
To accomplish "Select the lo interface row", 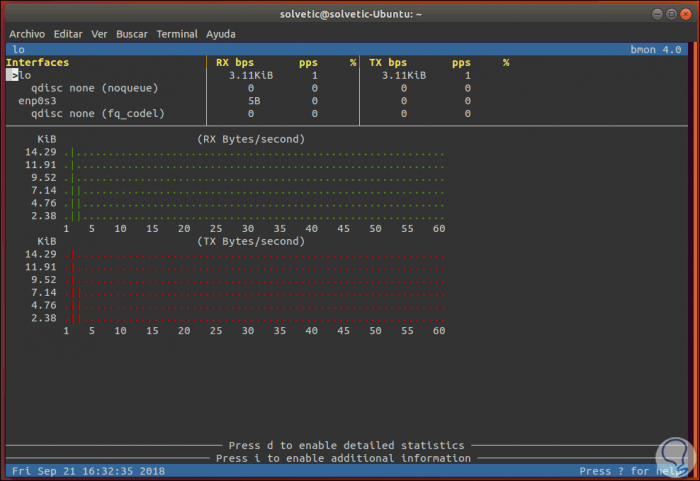I will point(25,75).
